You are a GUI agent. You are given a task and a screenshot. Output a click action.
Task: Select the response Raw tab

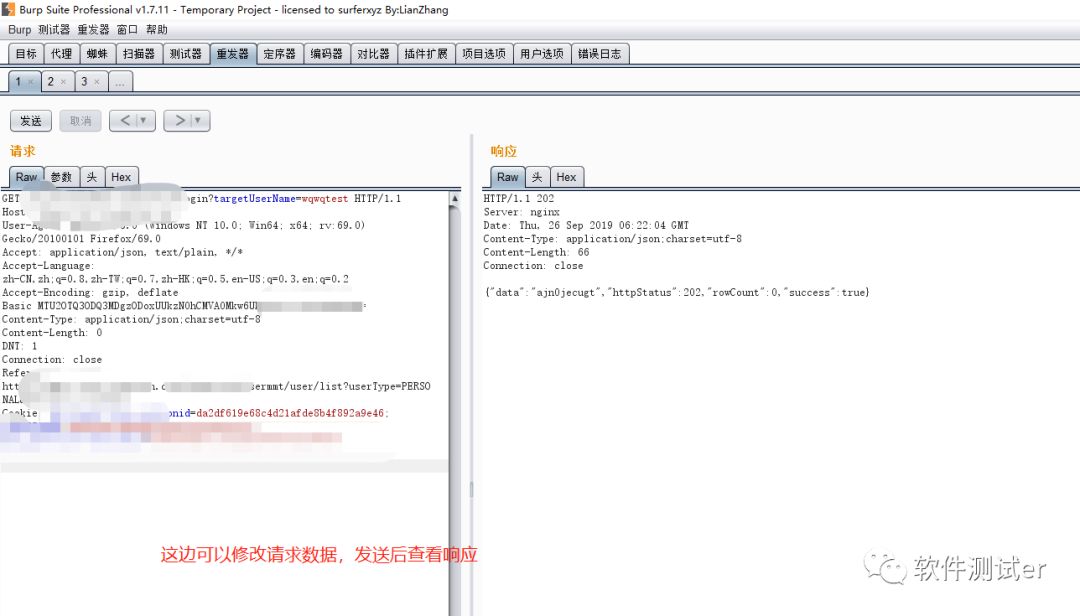click(508, 177)
